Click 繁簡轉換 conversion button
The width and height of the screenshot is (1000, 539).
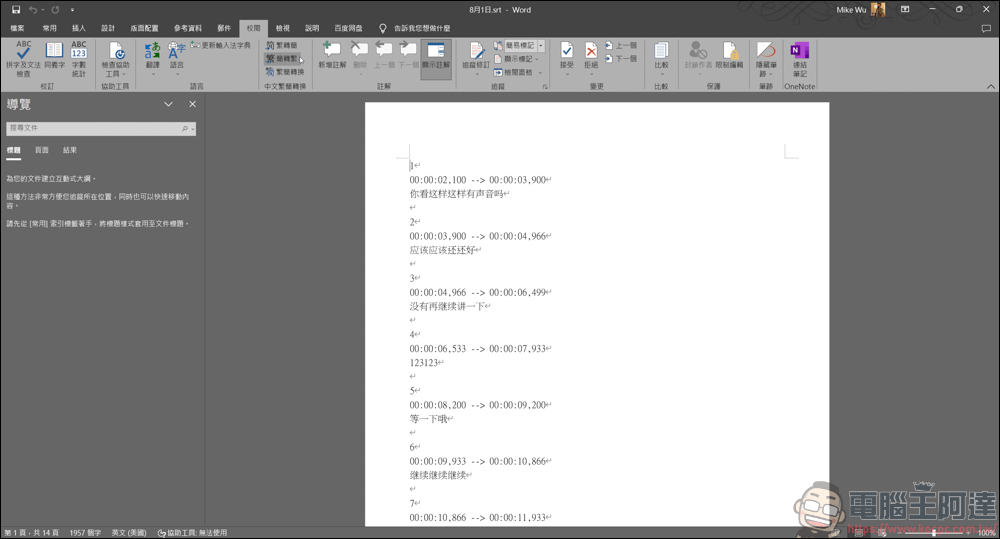(285, 72)
